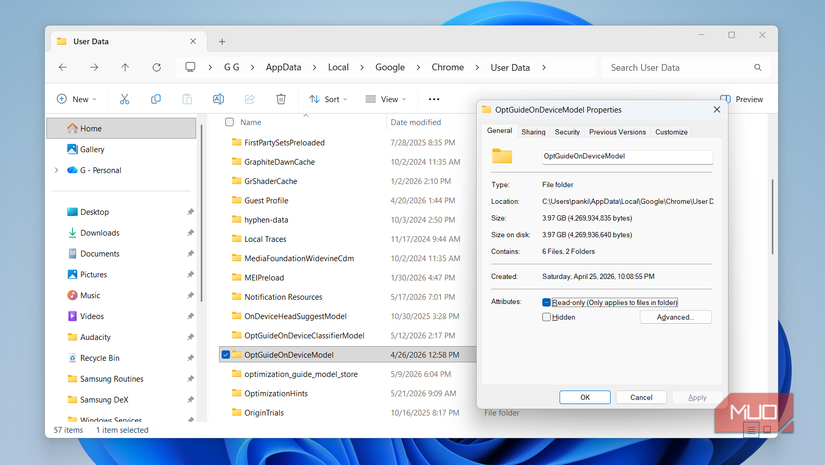Click the Paste clipboard icon

(187, 99)
